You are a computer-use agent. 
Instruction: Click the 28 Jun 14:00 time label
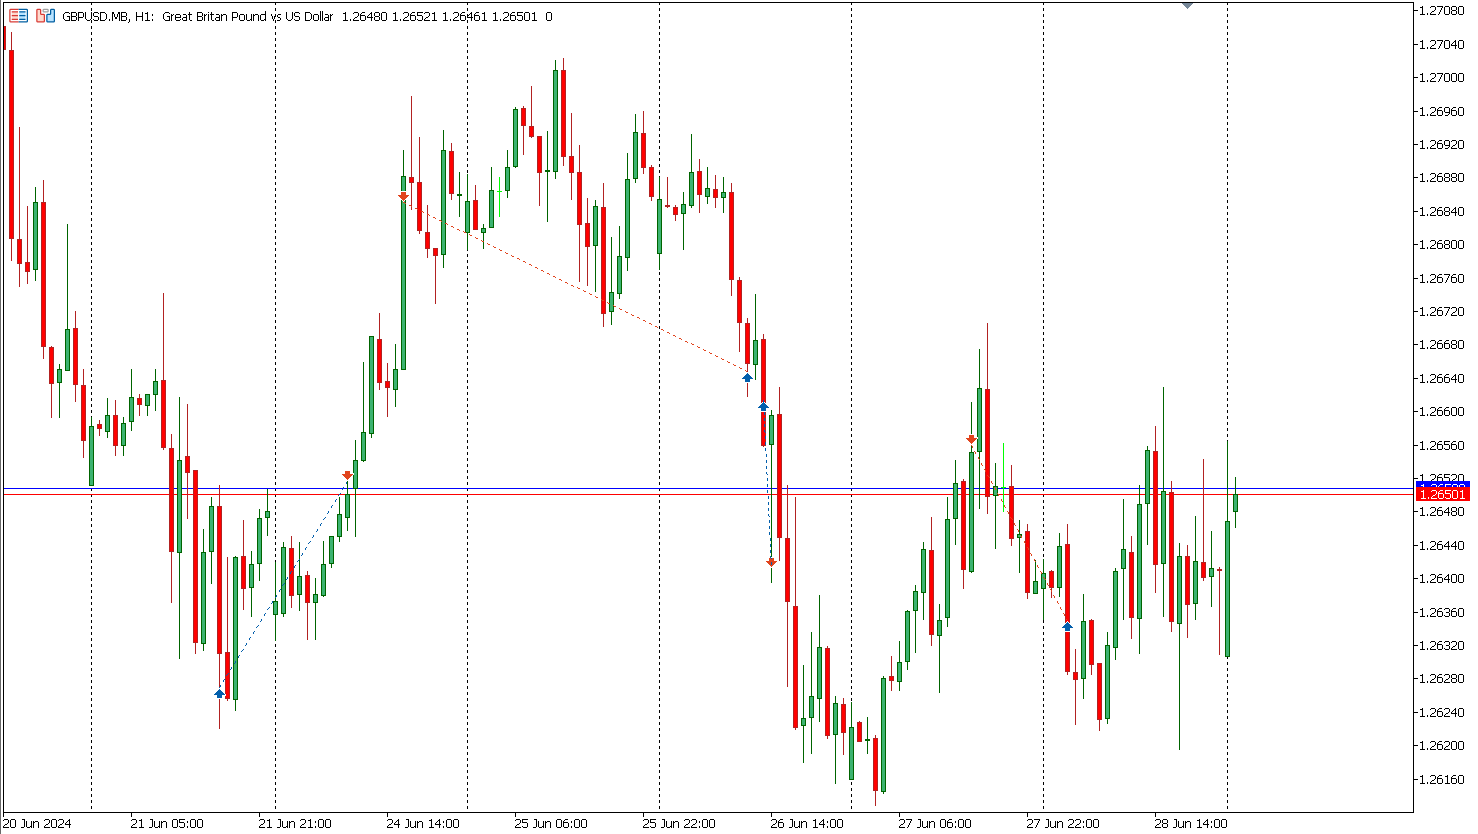(1191, 824)
